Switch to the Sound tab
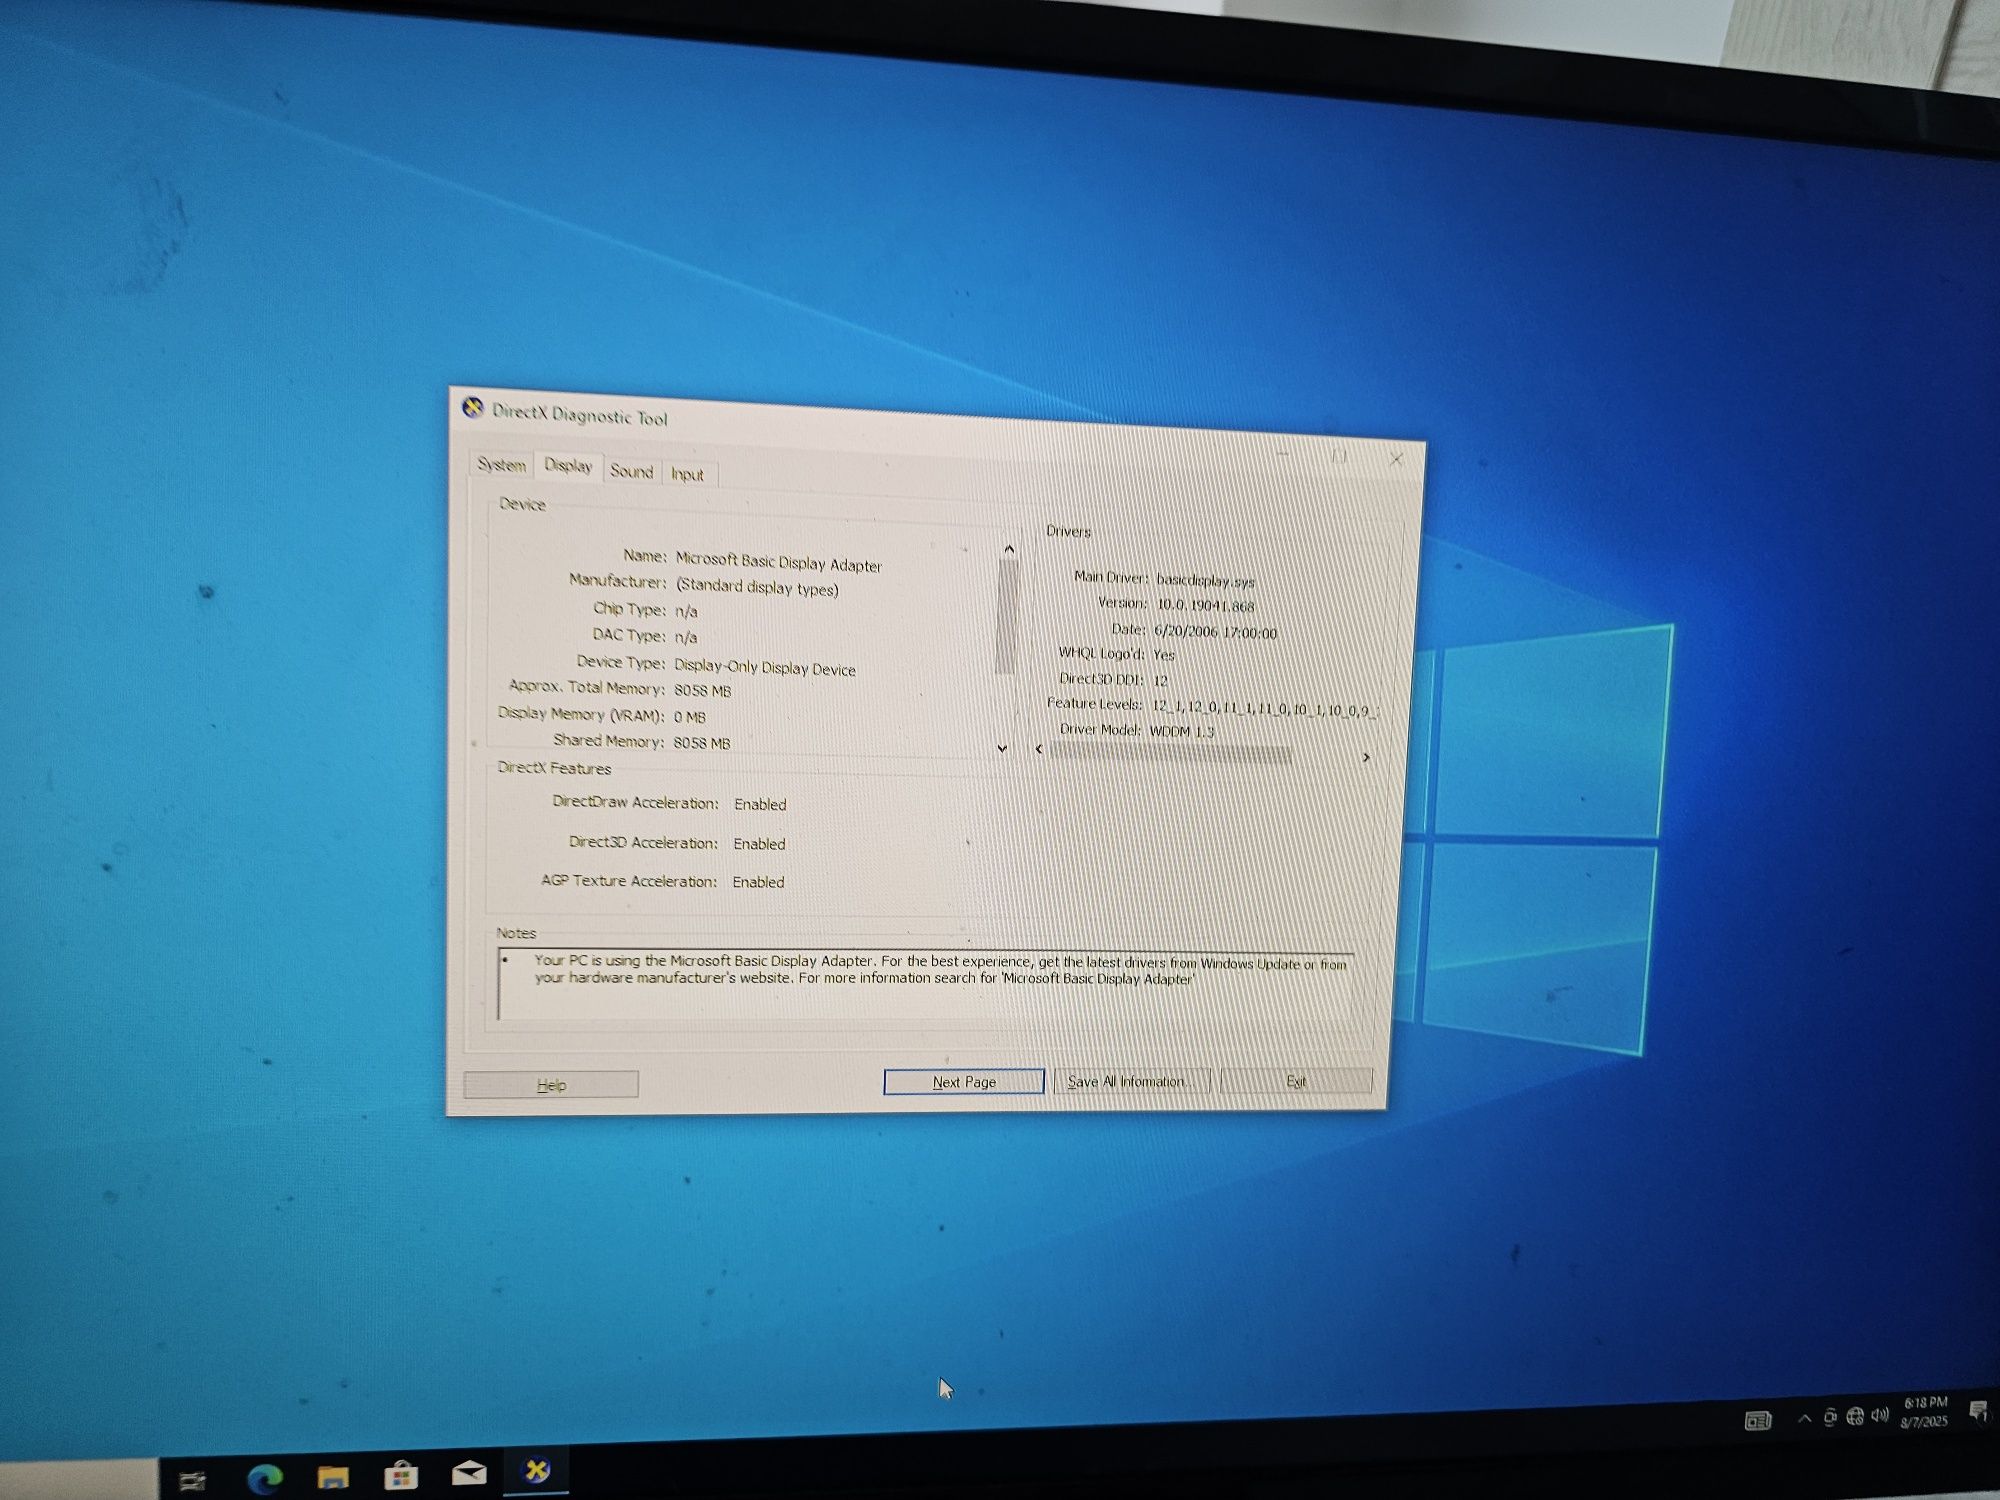The image size is (2000, 1500). [x=631, y=471]
